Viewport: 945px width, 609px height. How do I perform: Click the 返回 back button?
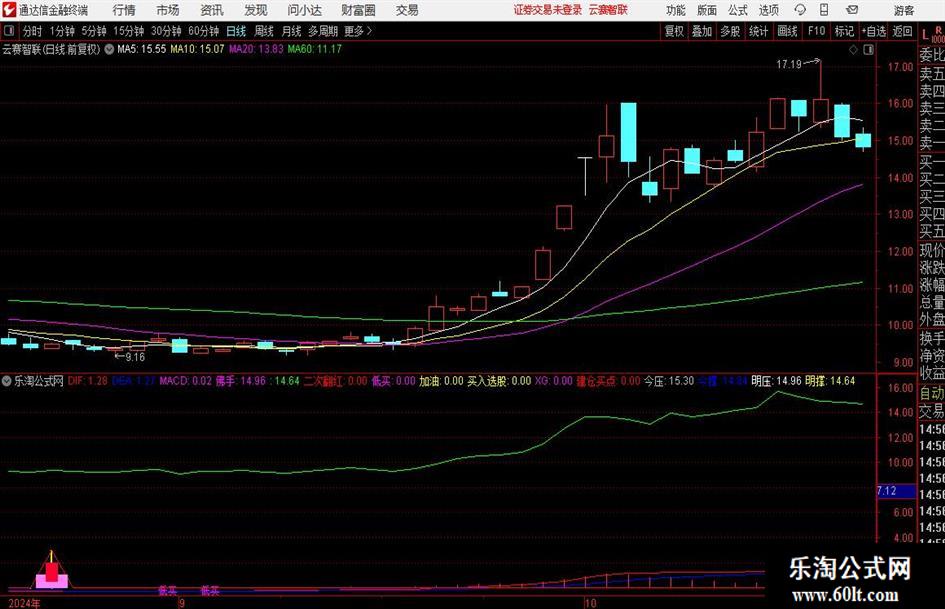pyautogui.click(x=902, y=31)
